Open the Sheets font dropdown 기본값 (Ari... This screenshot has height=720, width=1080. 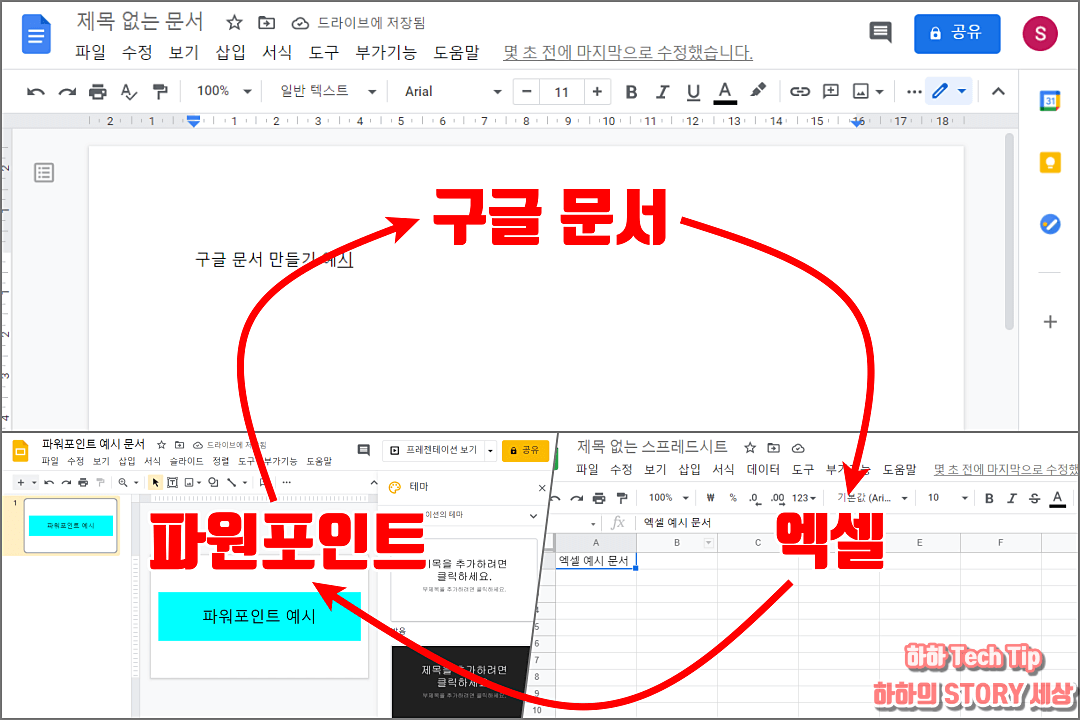[872, 497]
